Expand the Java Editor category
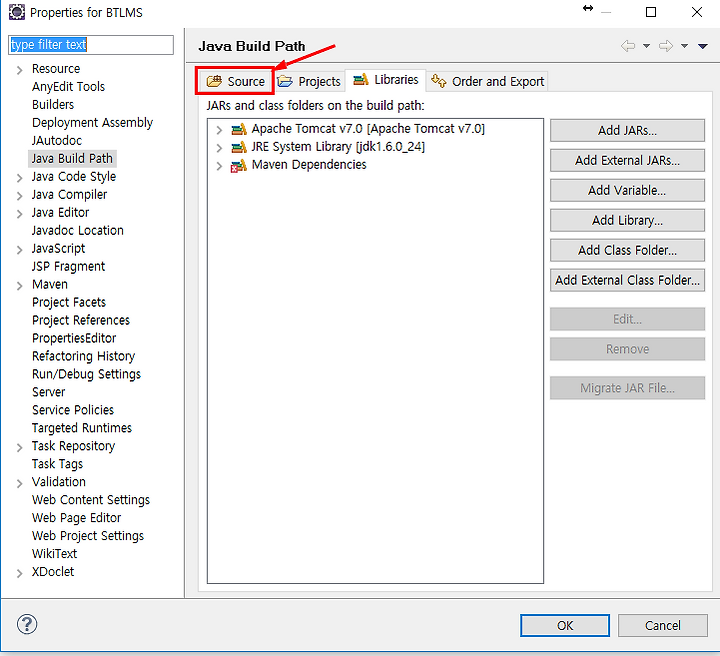This screenshot has height=656, width=720. pyautogui.click(x=19, y=213)
